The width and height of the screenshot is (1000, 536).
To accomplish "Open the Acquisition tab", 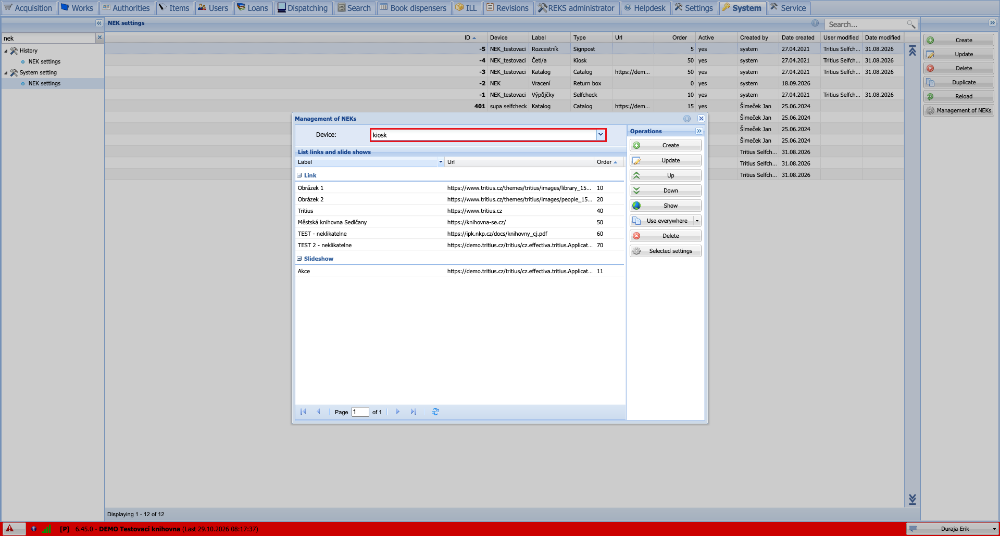I will point(29,8).
